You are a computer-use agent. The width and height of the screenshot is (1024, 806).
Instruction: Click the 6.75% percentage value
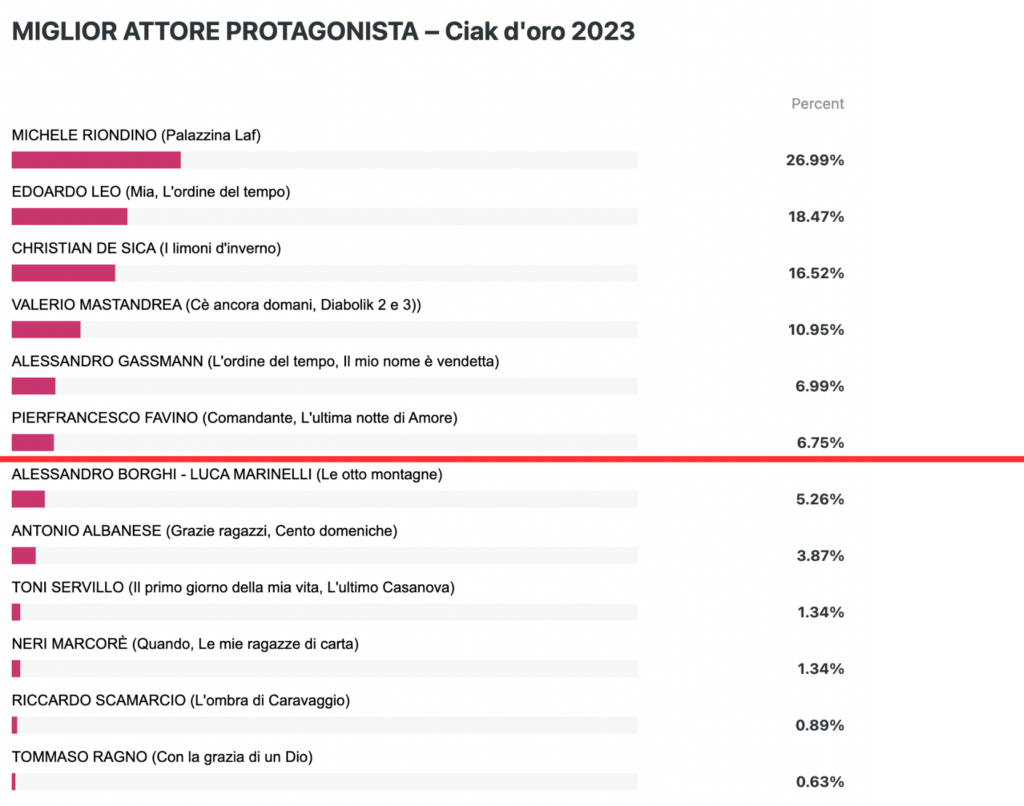tap(820, 442)
